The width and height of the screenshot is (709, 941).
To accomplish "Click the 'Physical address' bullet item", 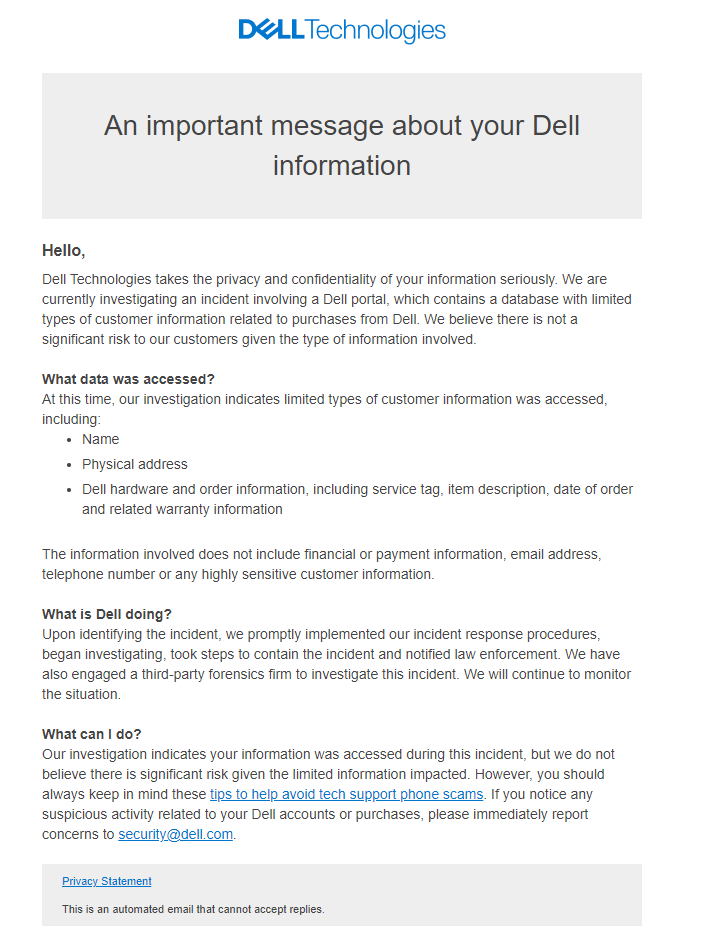I will pos(135,464).
